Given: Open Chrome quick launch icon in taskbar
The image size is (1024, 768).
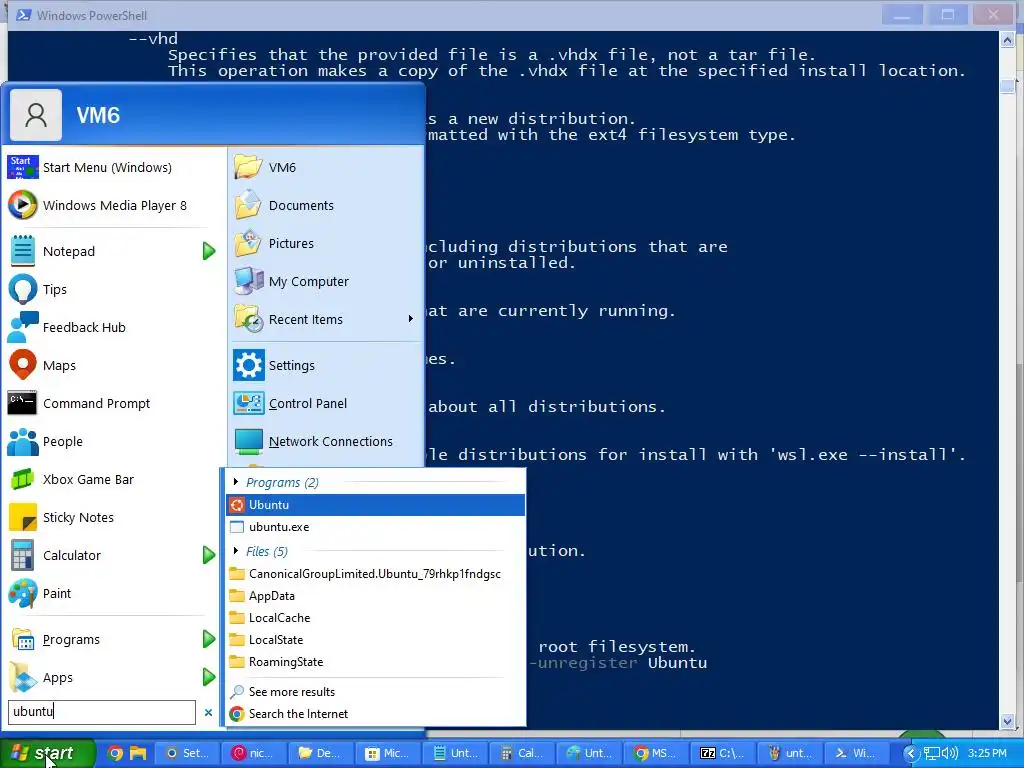Looking at the screenshot, I should pos(115,754).
